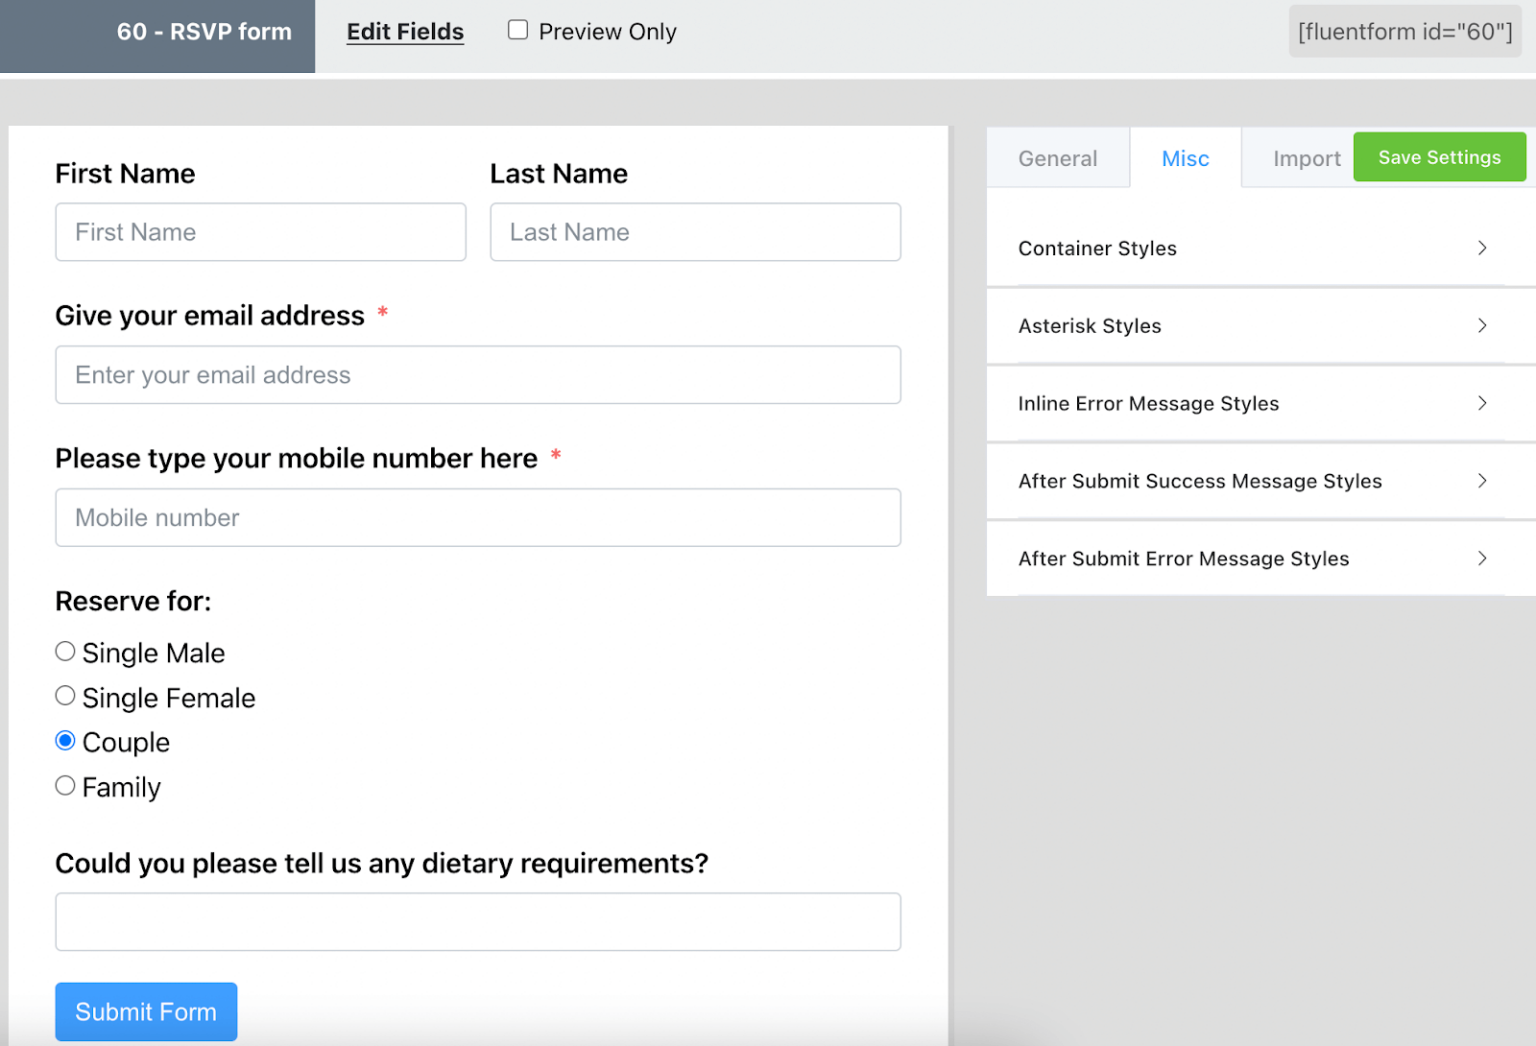Select the Couple radio button
The width and height of the screenshot is (1536, 1046).
[x=65, y=740]
